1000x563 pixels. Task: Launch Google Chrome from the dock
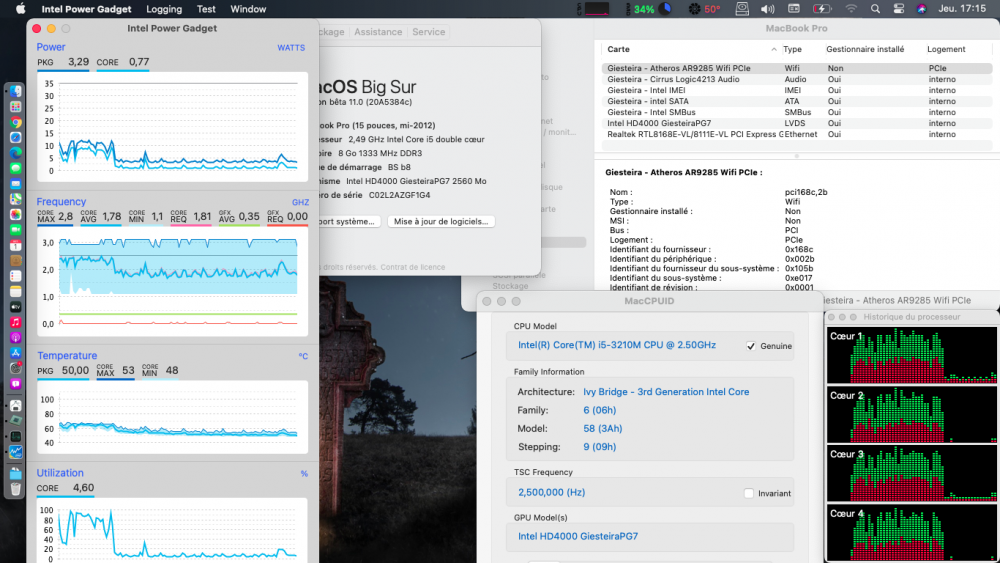pyautogui.click(x=16, y=122)
